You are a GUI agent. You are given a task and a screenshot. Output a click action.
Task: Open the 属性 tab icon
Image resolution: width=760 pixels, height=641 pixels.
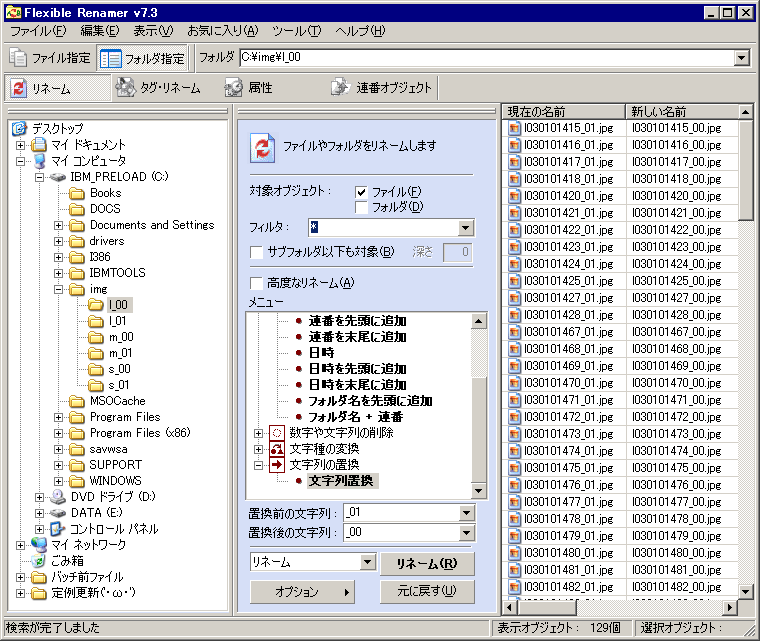click(x=233, y=88)
